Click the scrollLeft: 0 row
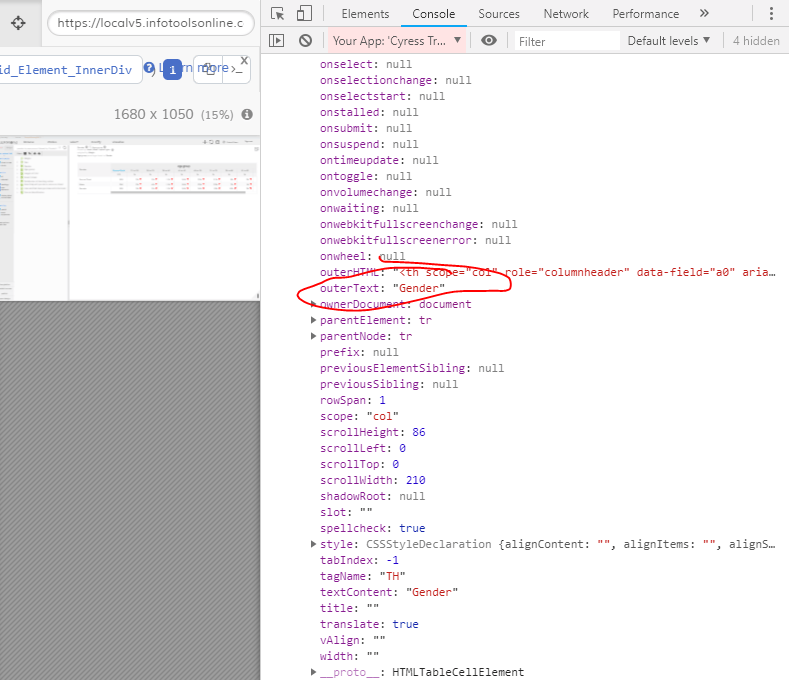Screen dimensions: 789x680 click(x=363, y=448)
